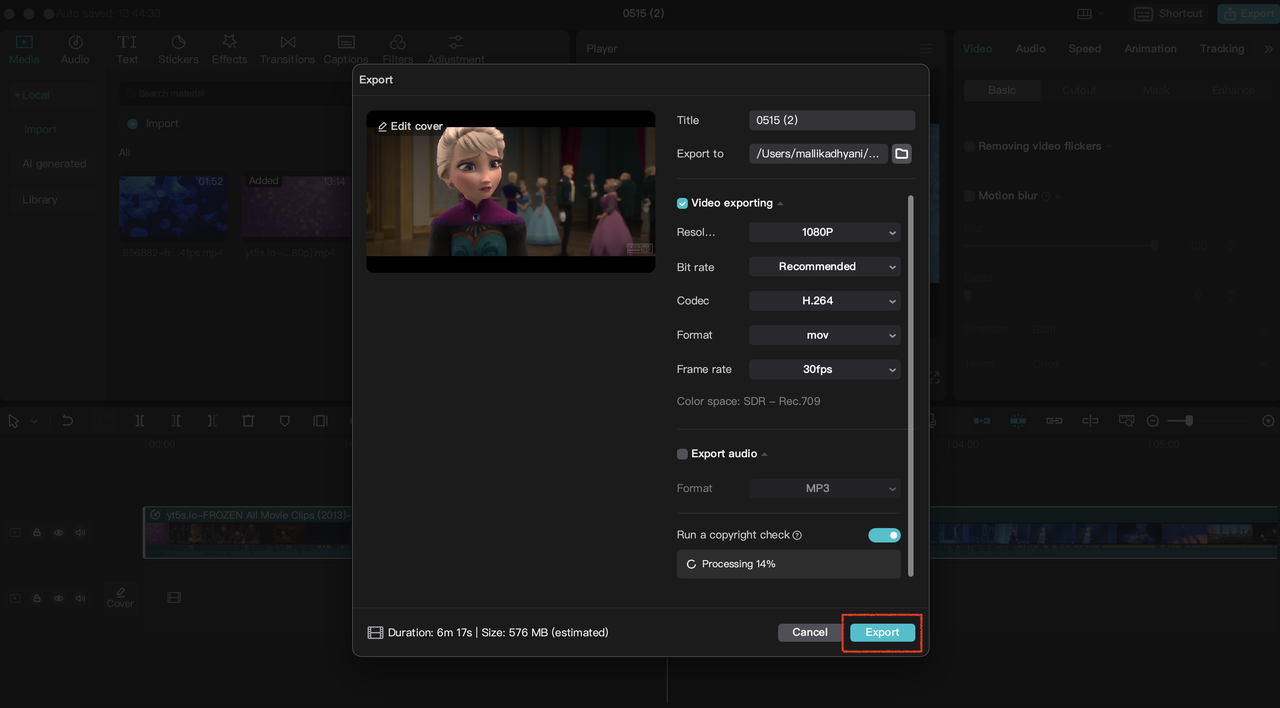Click the freeze frame icon in timeline toolbar
This screenshot has height=708, width=1280.
coord(320,421)
